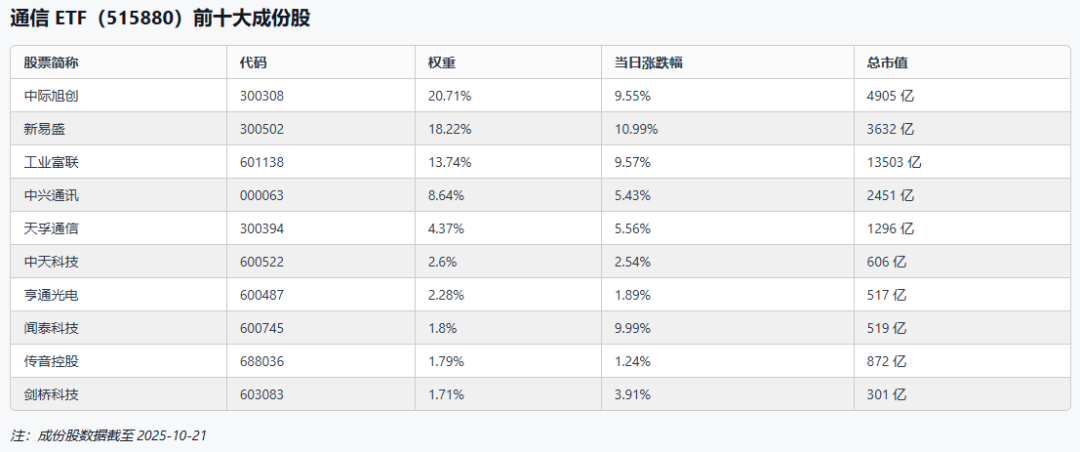Click the 20.71% weight cell
Image resolution: width=1080 pixels, height=452 pixels.
point(449,96)
